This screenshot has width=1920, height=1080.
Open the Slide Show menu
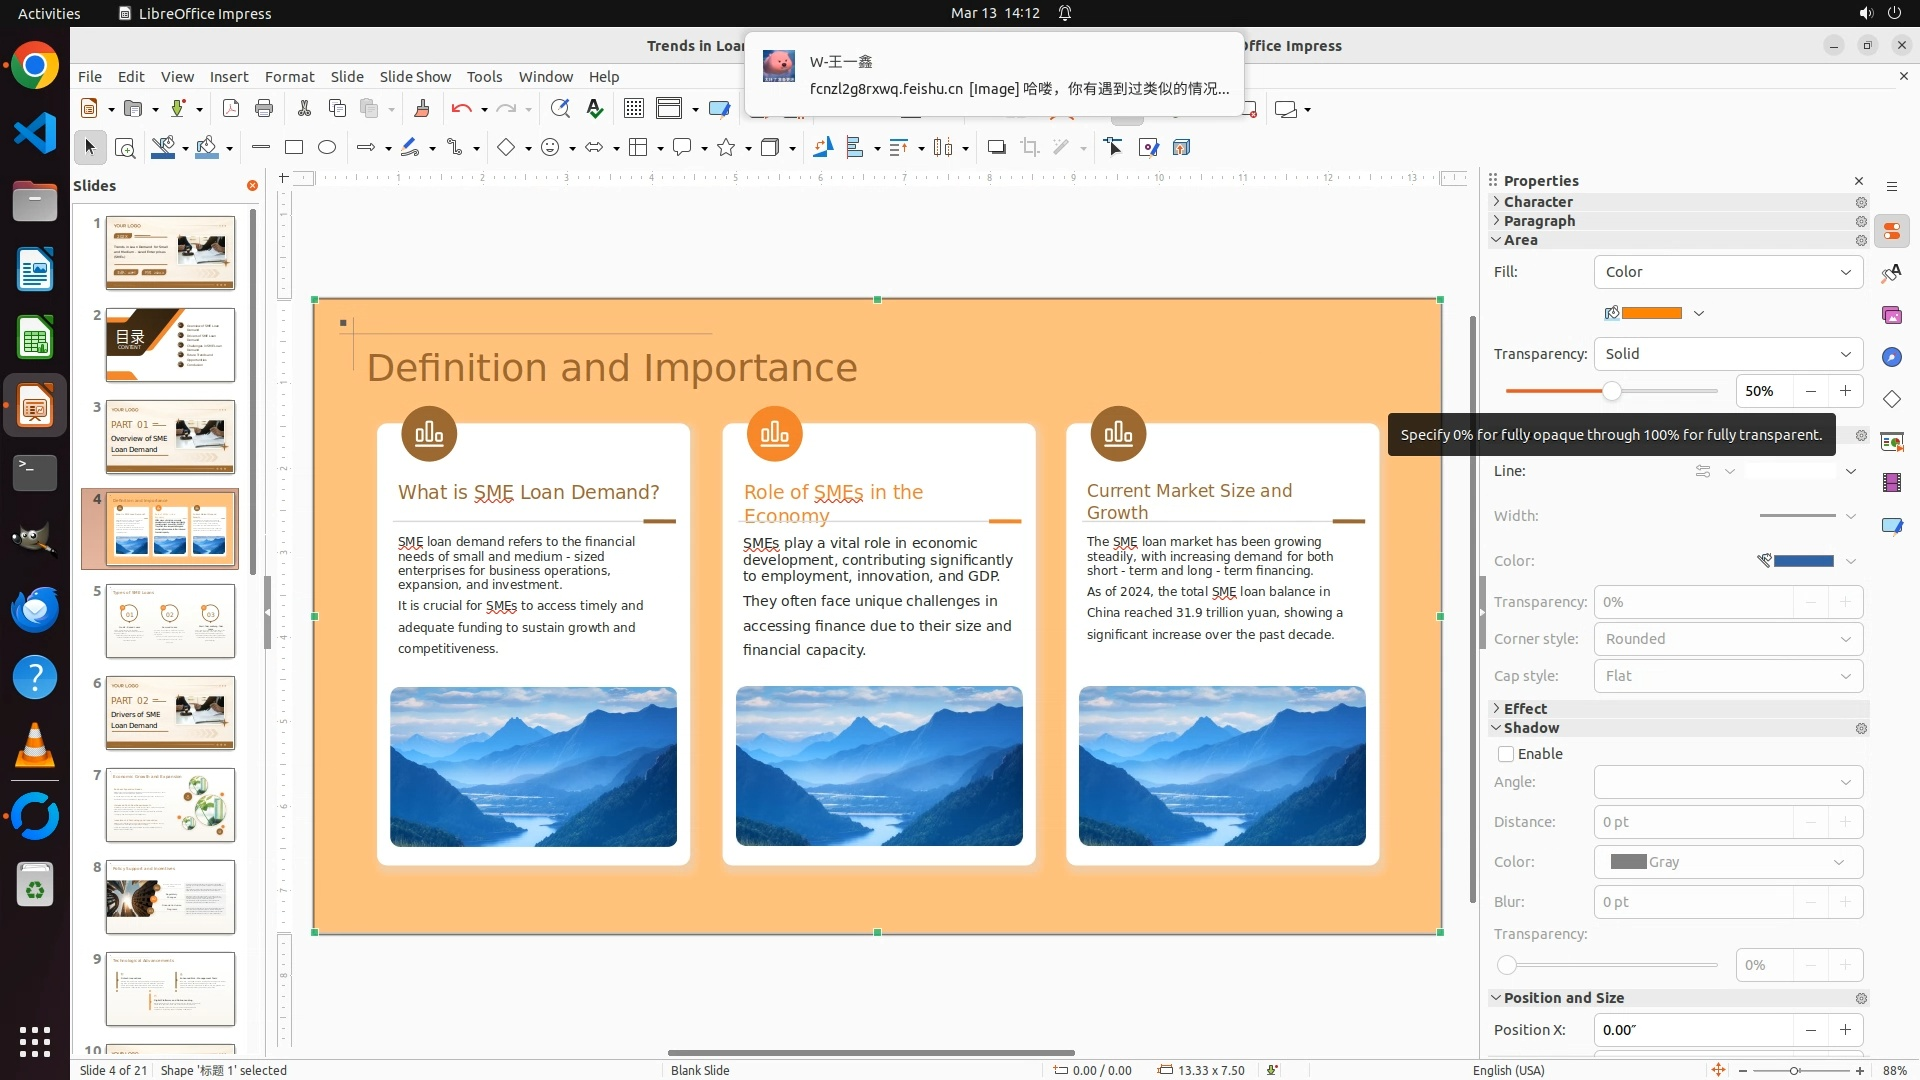coord(415,77)
